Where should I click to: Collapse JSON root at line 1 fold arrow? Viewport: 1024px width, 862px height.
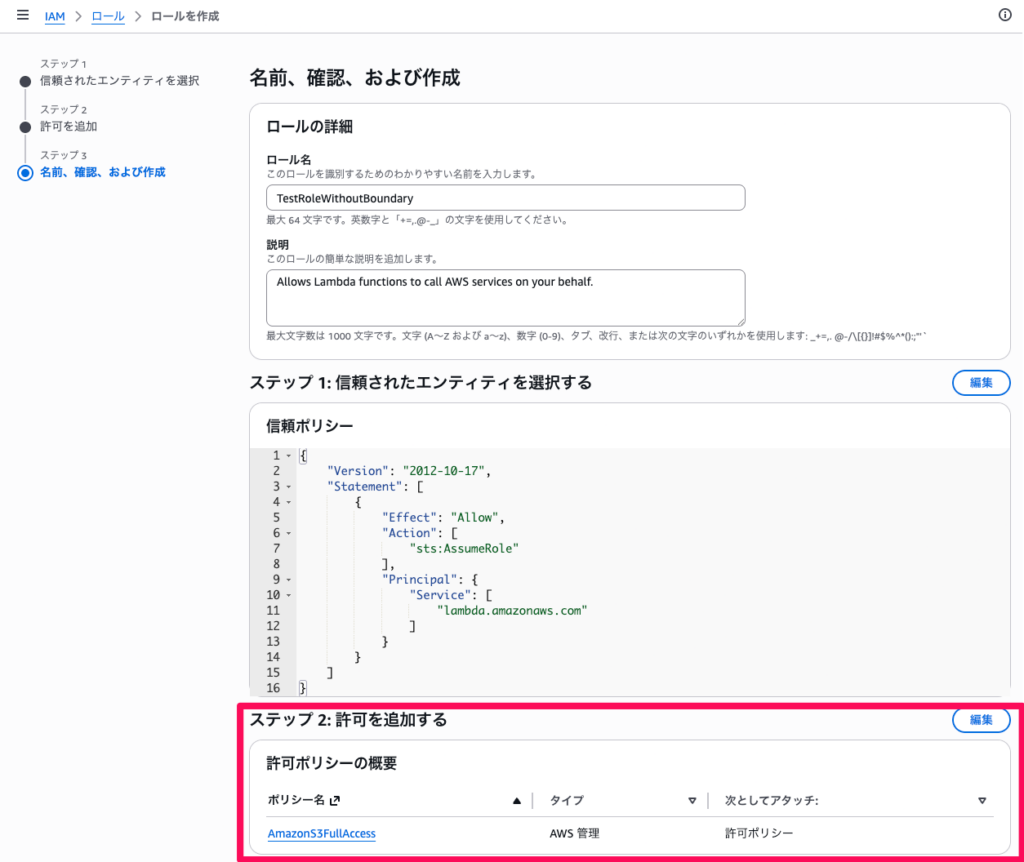pyautogui.click(x=288, y=456)
